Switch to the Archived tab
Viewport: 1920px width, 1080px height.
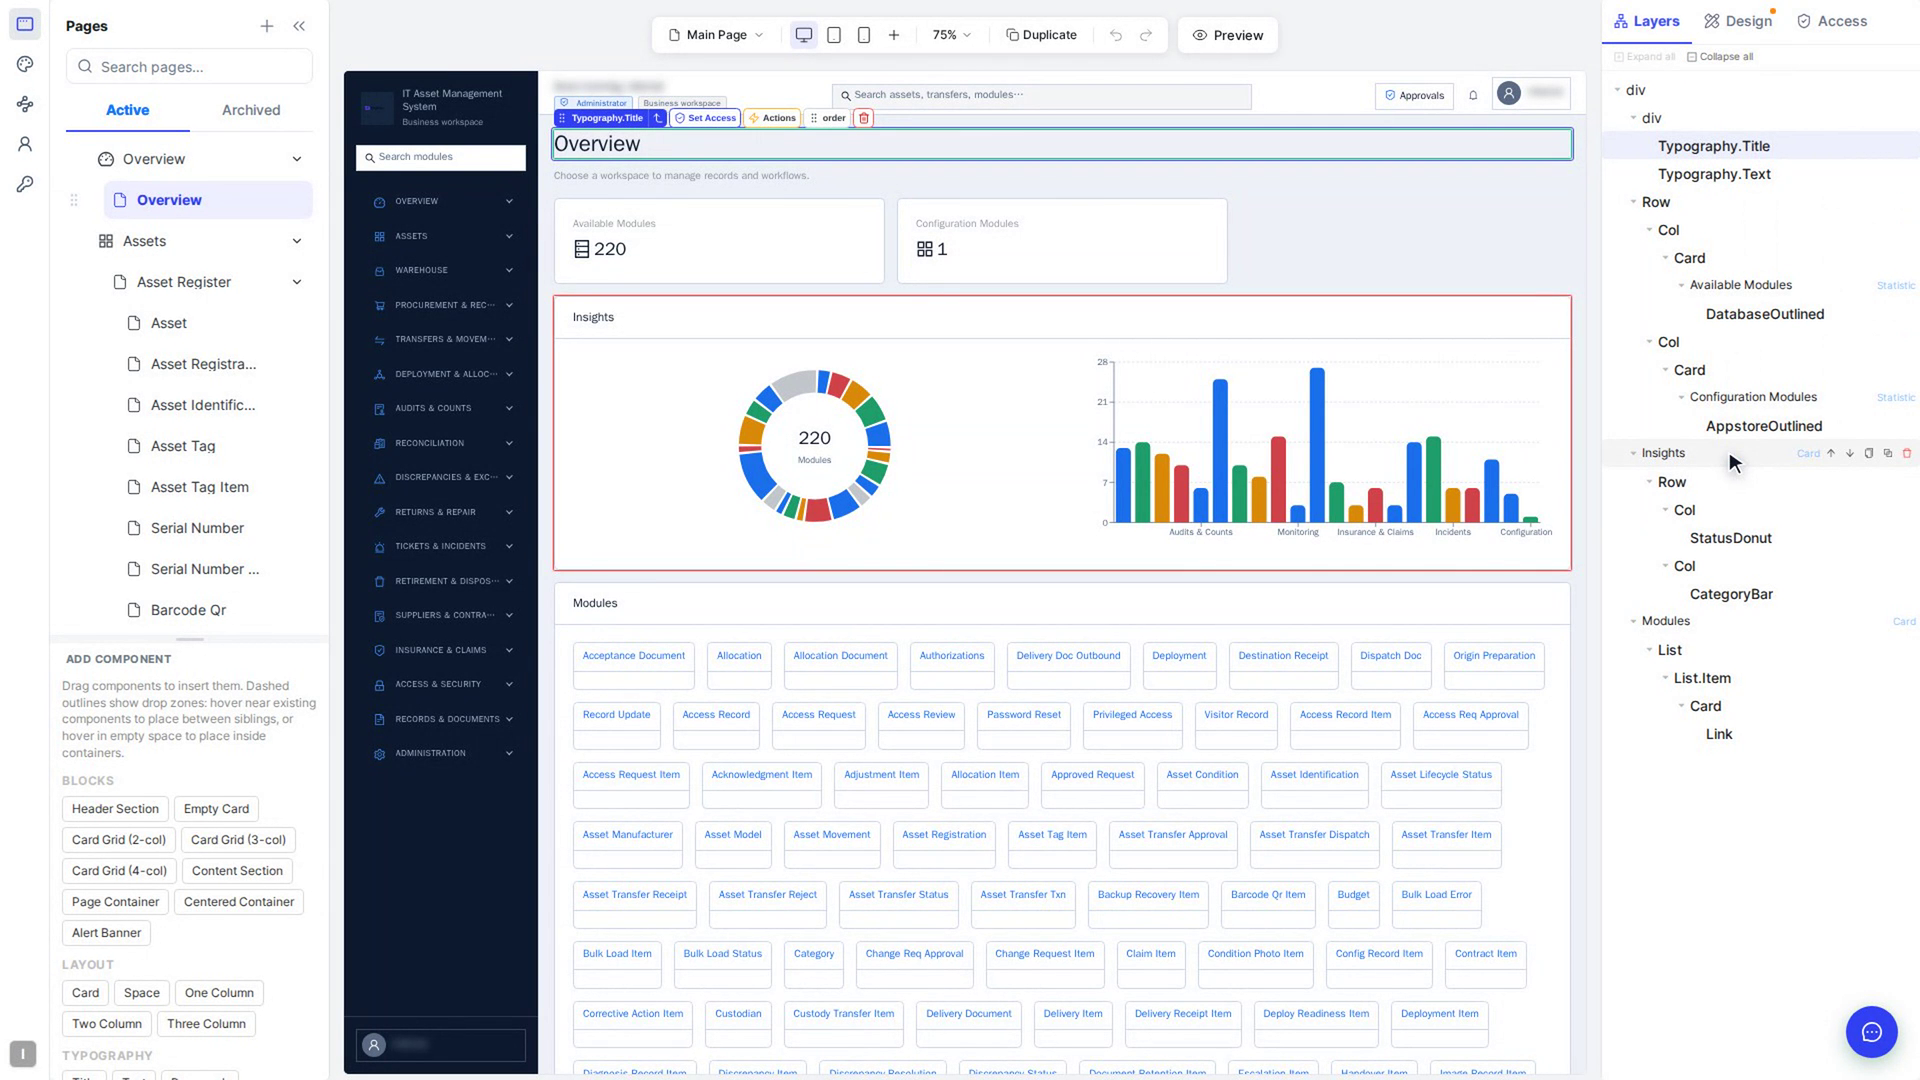251,110
